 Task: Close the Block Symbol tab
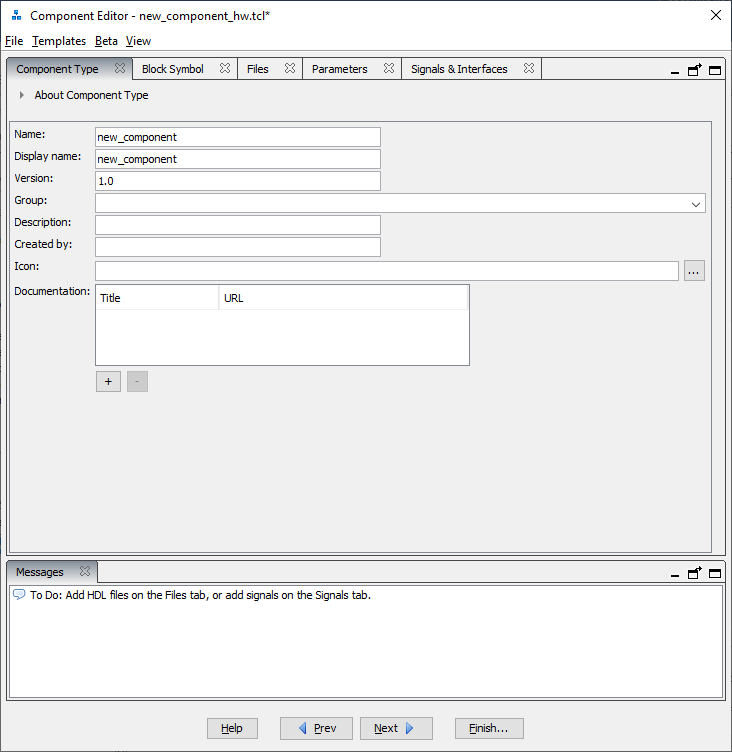(225, 69)
